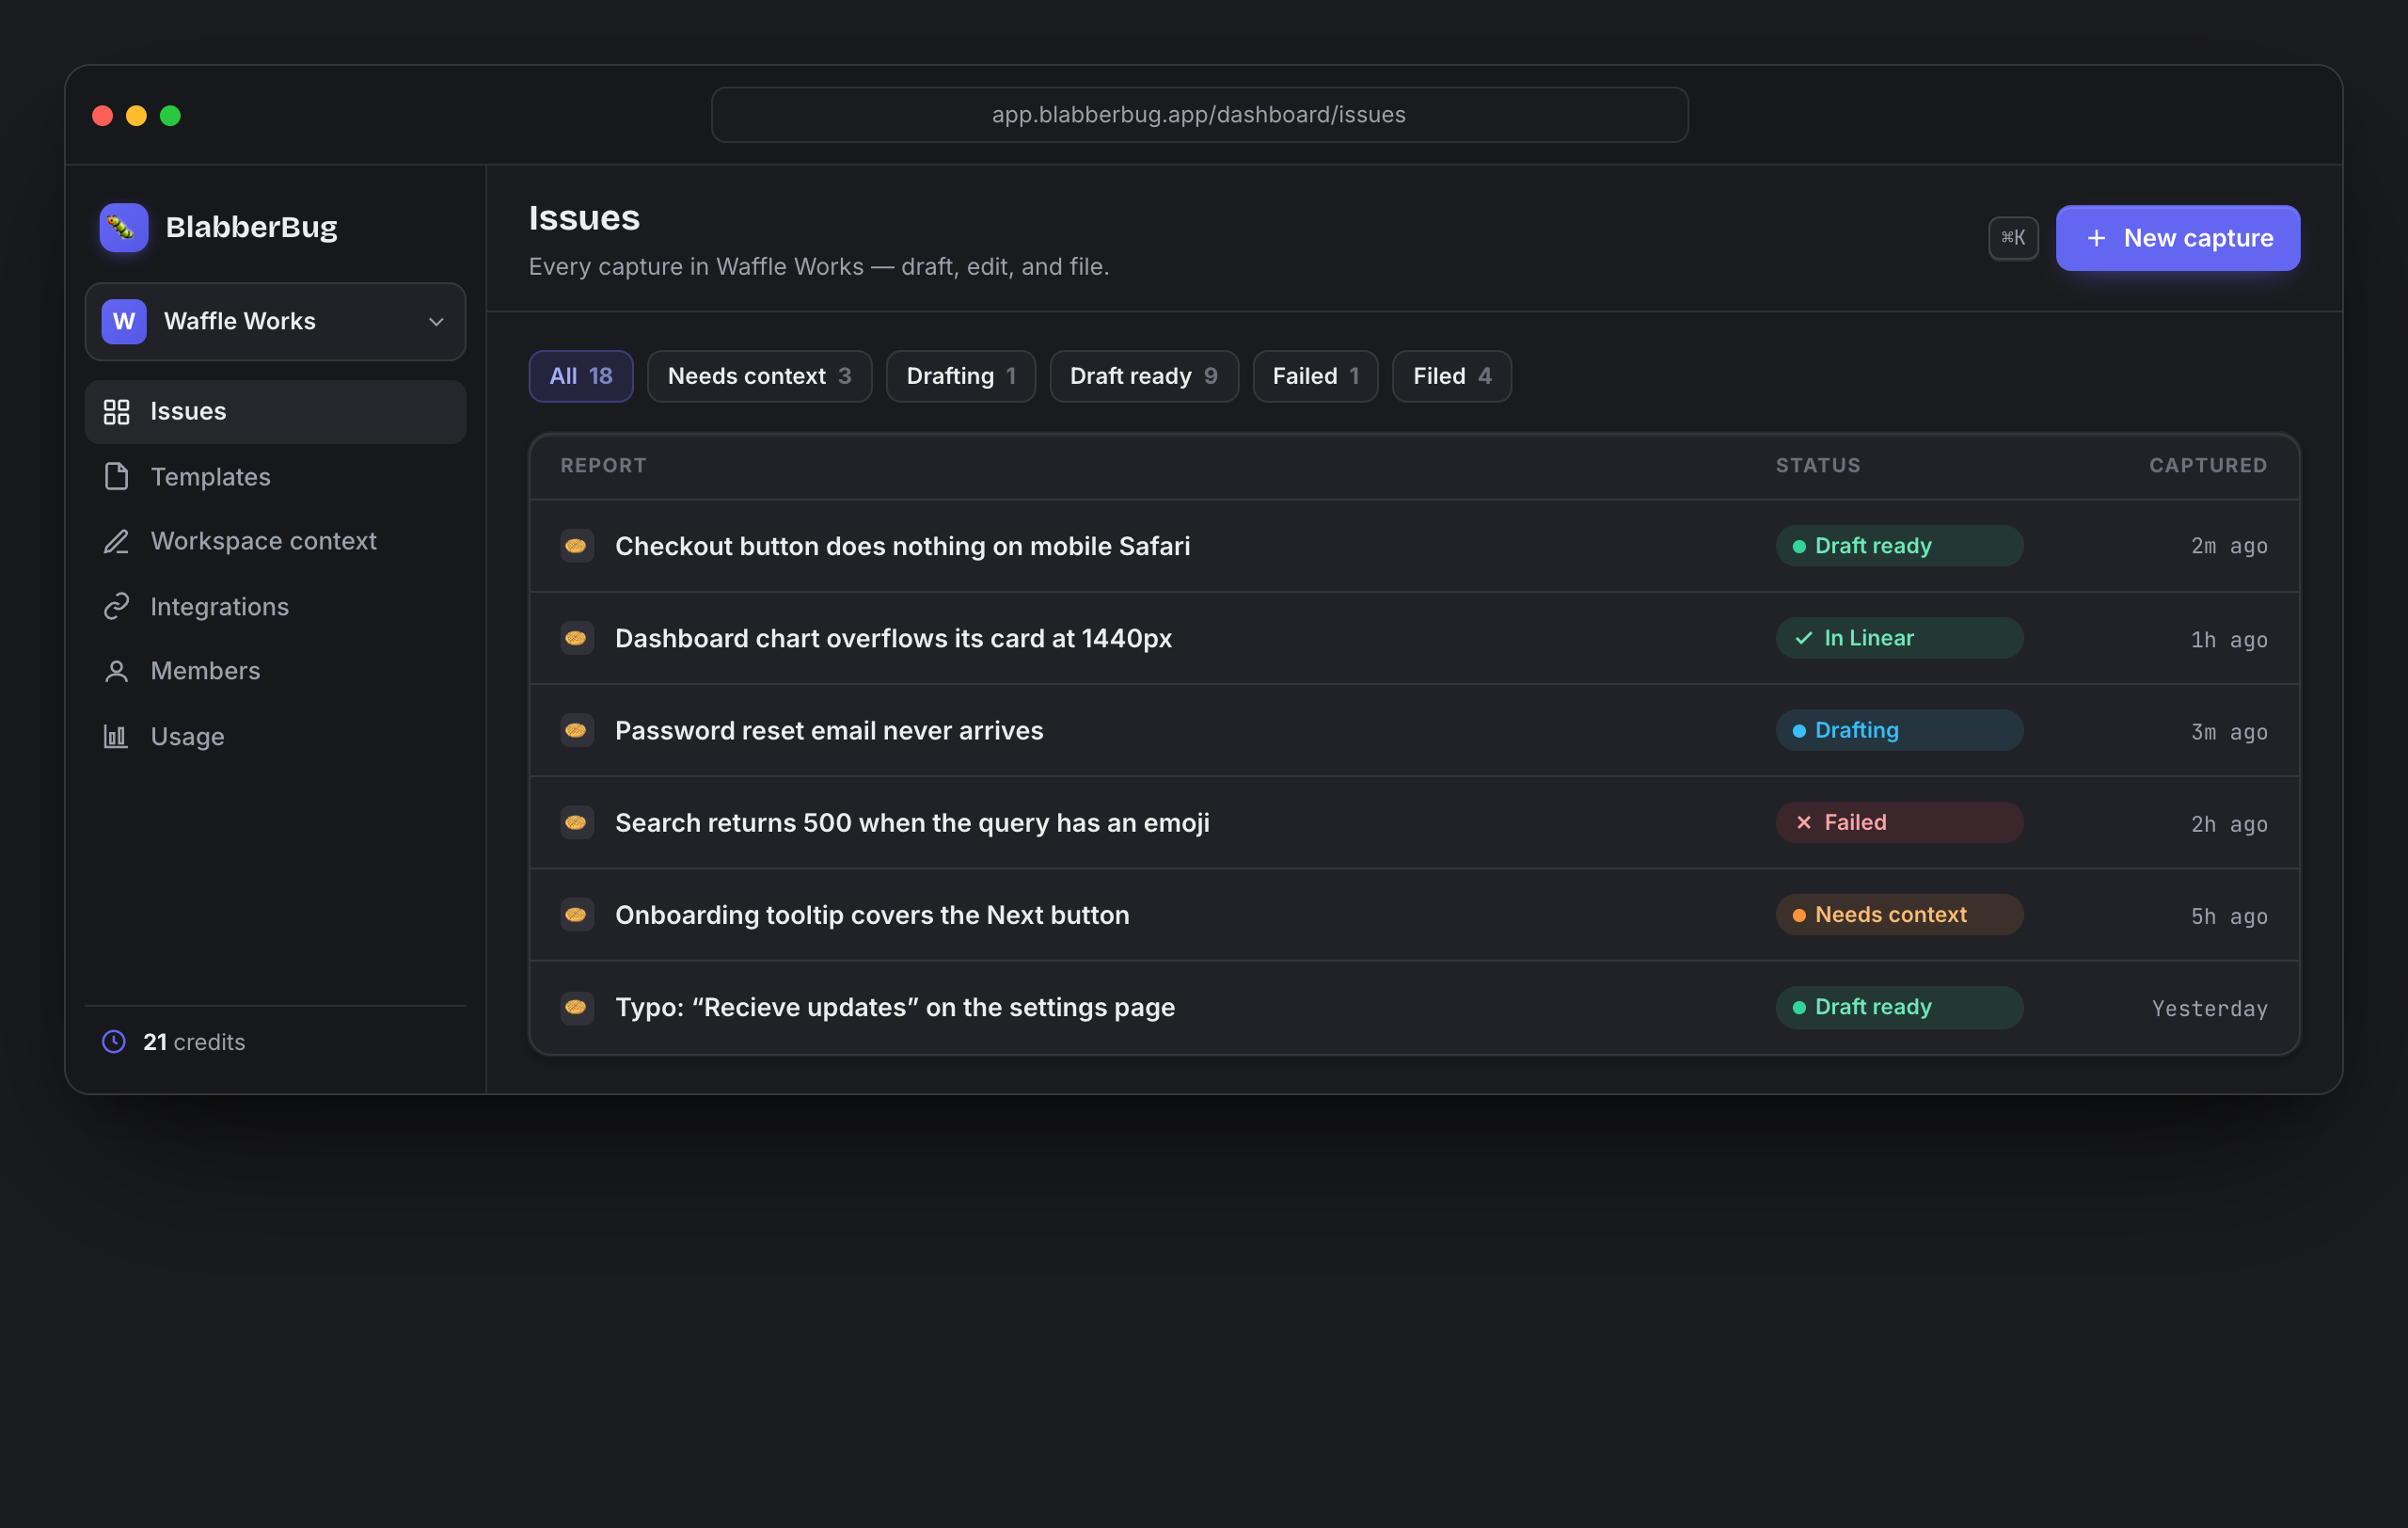This screenshot has height=1528, width=2408.
Task: Click the Failed status badge
Action: coord(1899,822)
